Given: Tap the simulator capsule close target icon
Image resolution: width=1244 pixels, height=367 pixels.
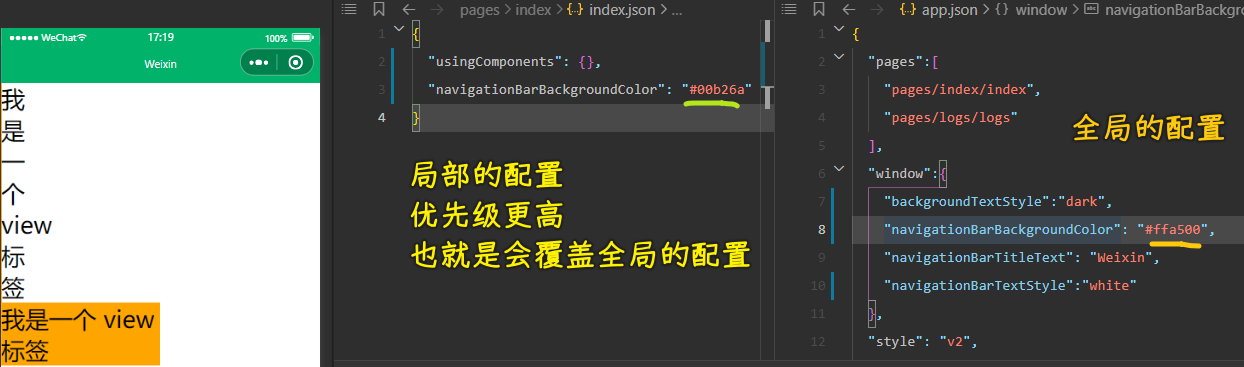Looking at the screenshot, I should coord(295,62).
